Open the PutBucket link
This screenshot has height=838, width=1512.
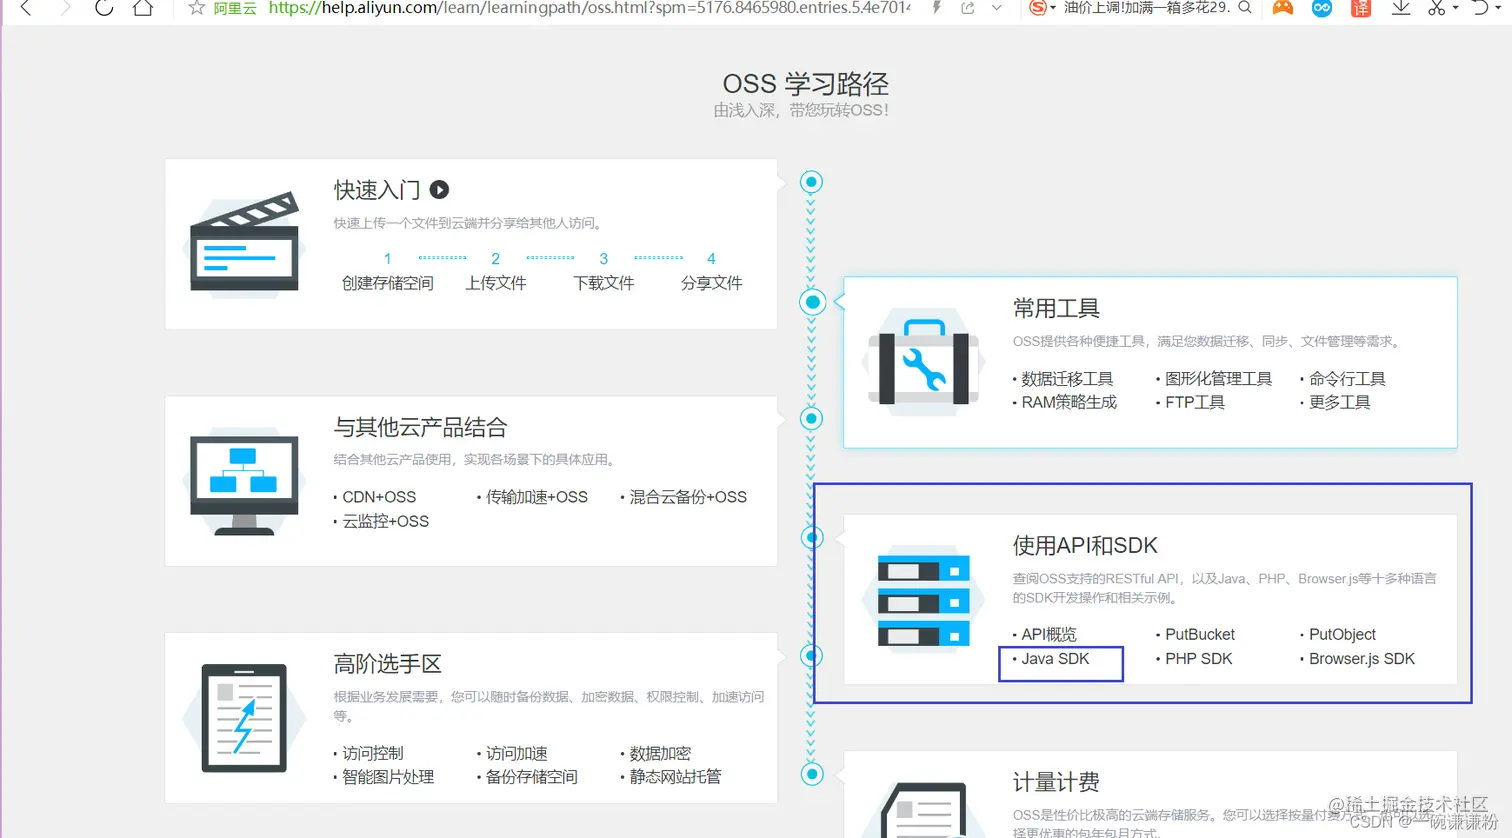[x=1200, y=635]
